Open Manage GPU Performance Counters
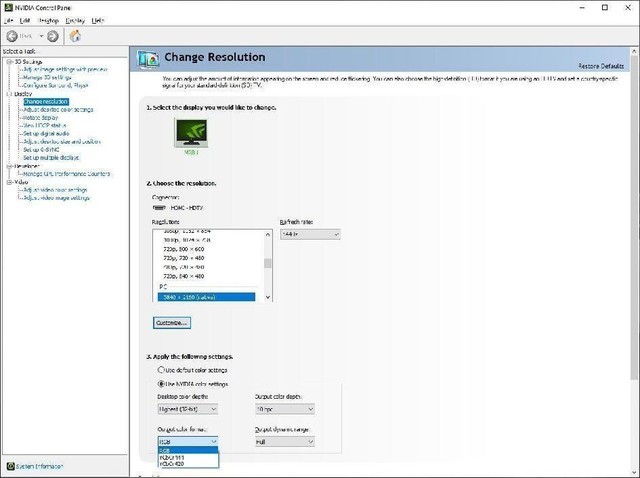 [x=67, y=174]
